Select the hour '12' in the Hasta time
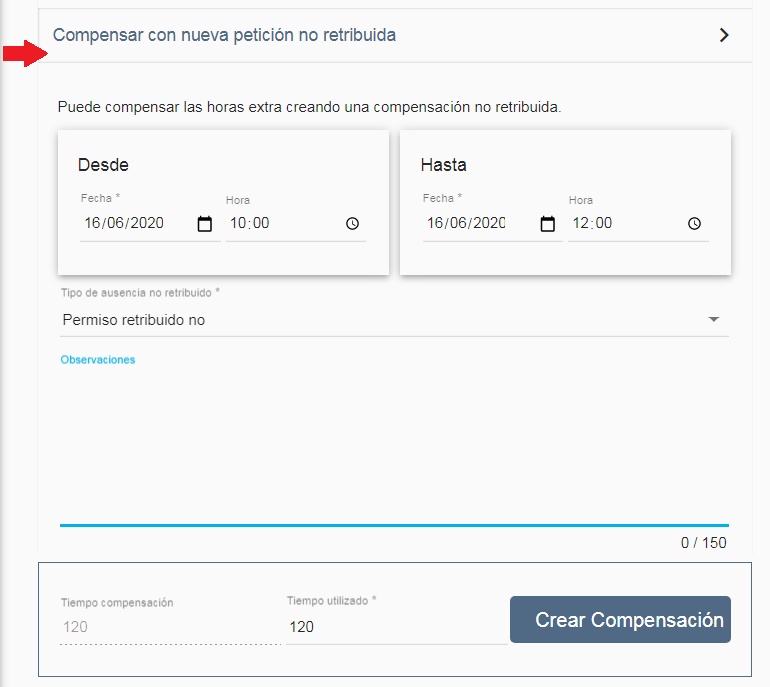The width and height of the screenshot is (770, 687). 581,224
